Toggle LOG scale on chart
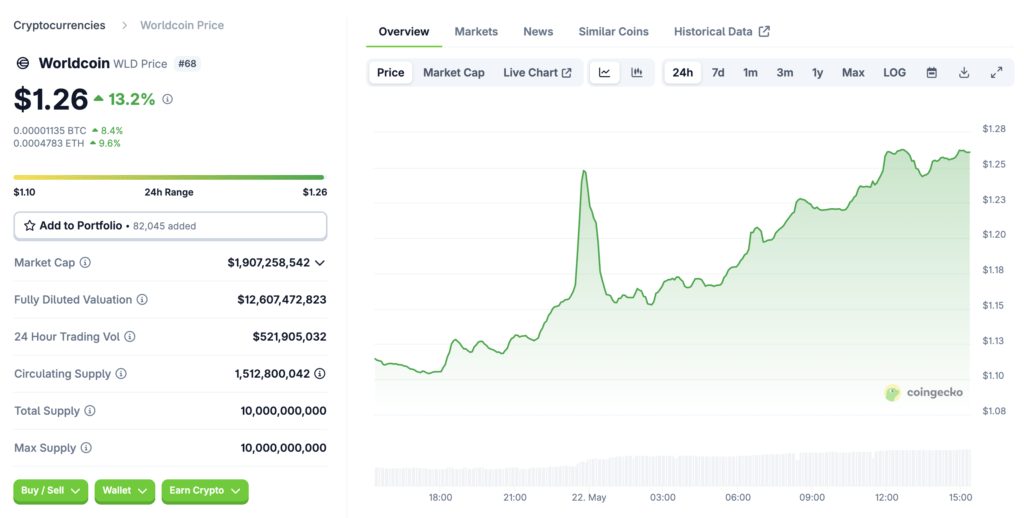 pos(895,73)
